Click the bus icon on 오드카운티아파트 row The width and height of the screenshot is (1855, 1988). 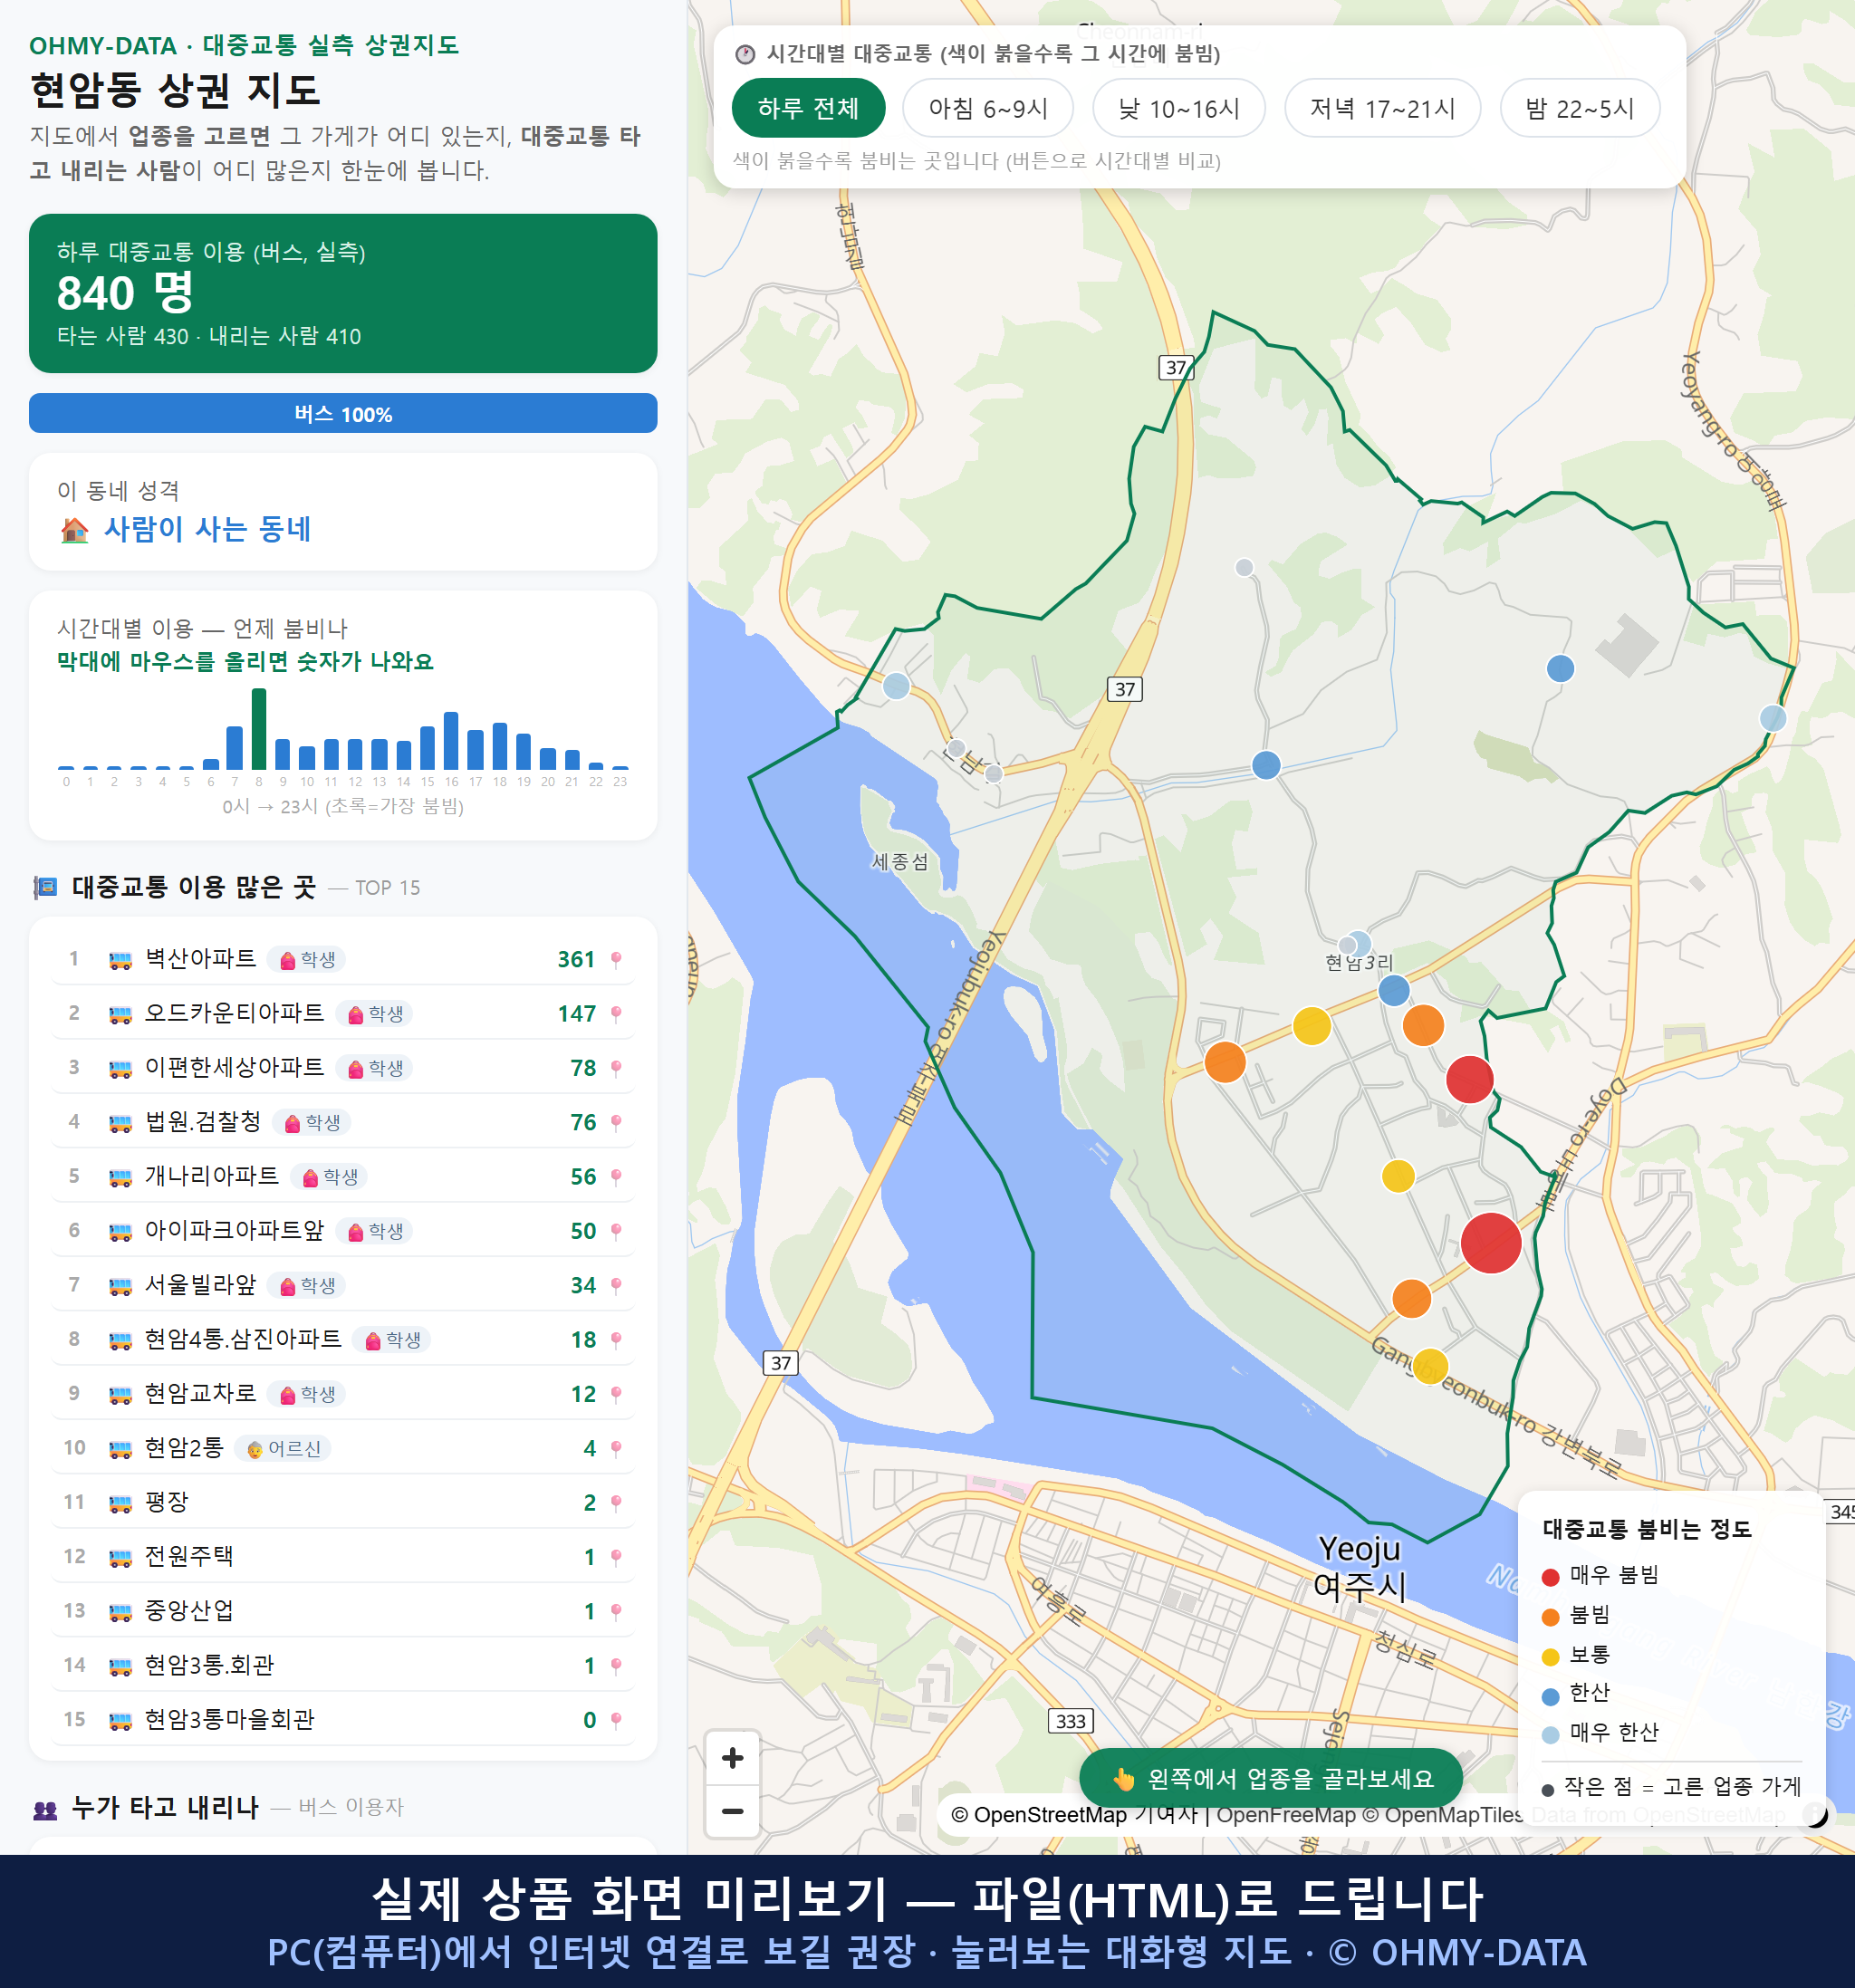click(120, 1014)
